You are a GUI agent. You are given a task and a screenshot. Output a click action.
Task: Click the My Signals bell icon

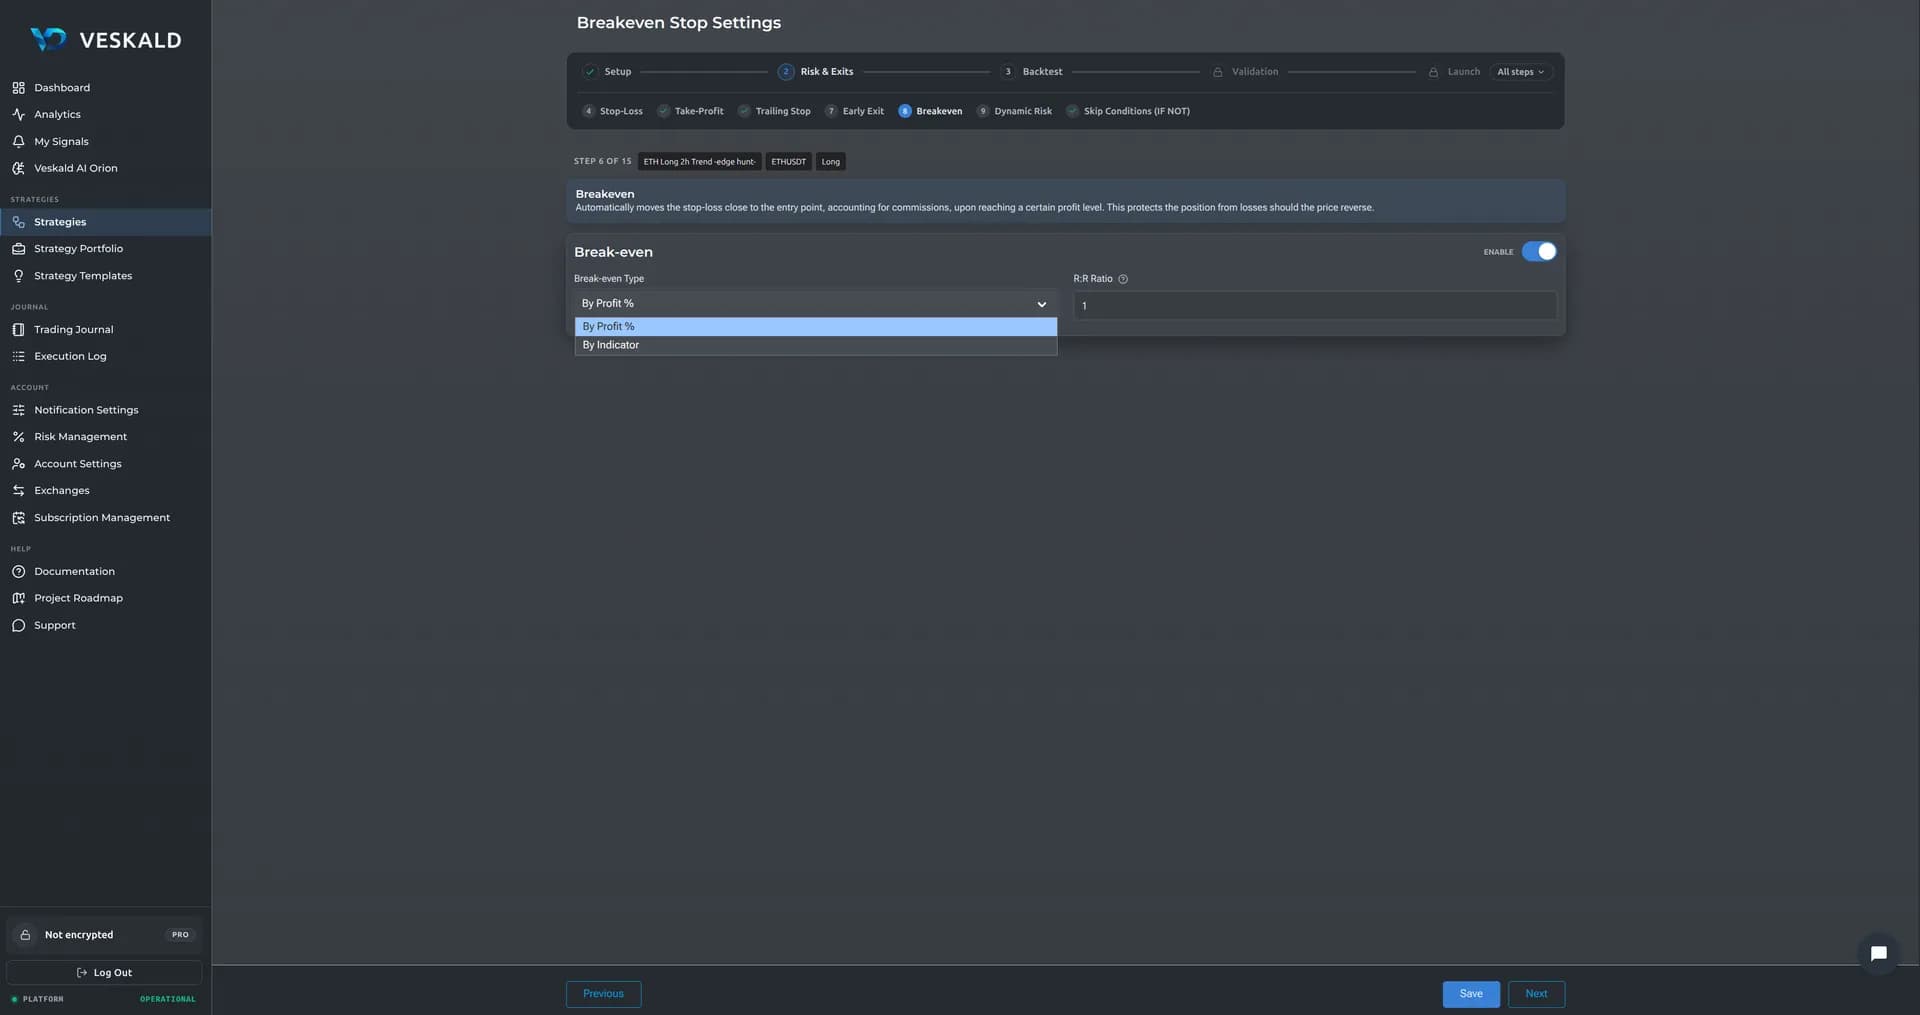pyautogui.click(x=18, y=142)
